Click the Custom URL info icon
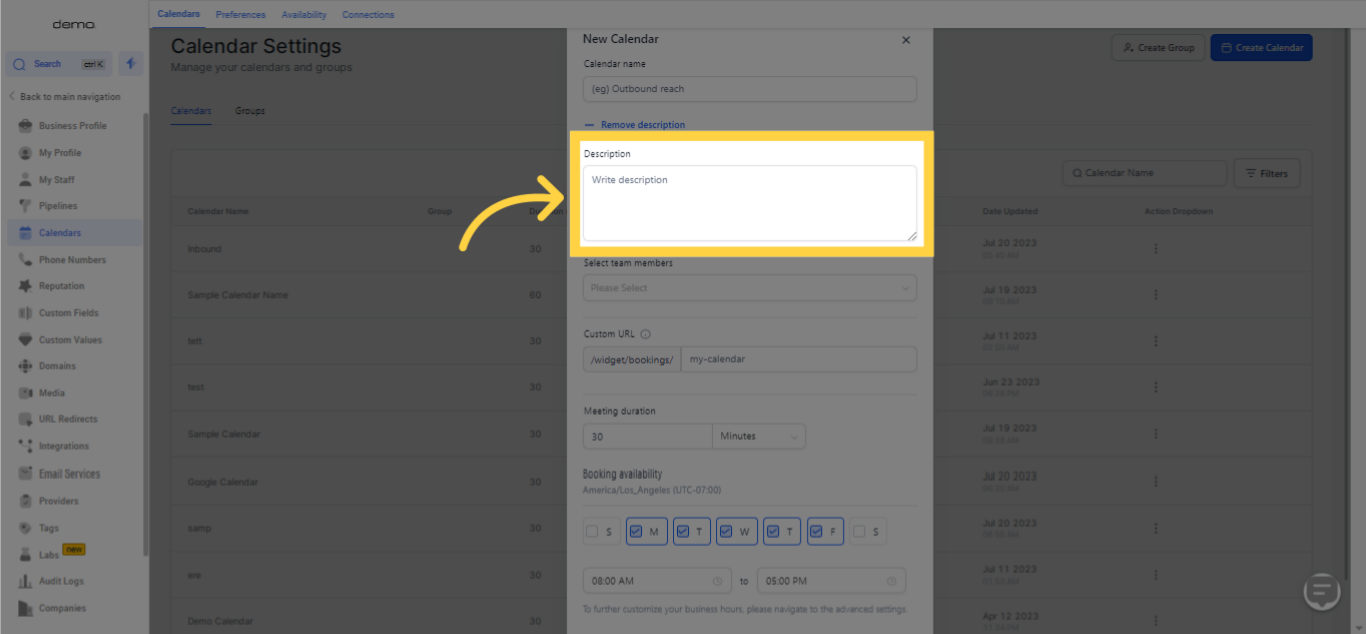This screenshot has width=1366, height=634. point(645,334)
